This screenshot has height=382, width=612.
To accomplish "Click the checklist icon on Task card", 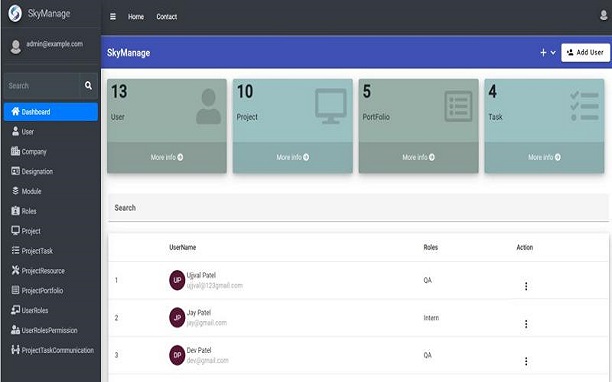I will tap(584, 106).
